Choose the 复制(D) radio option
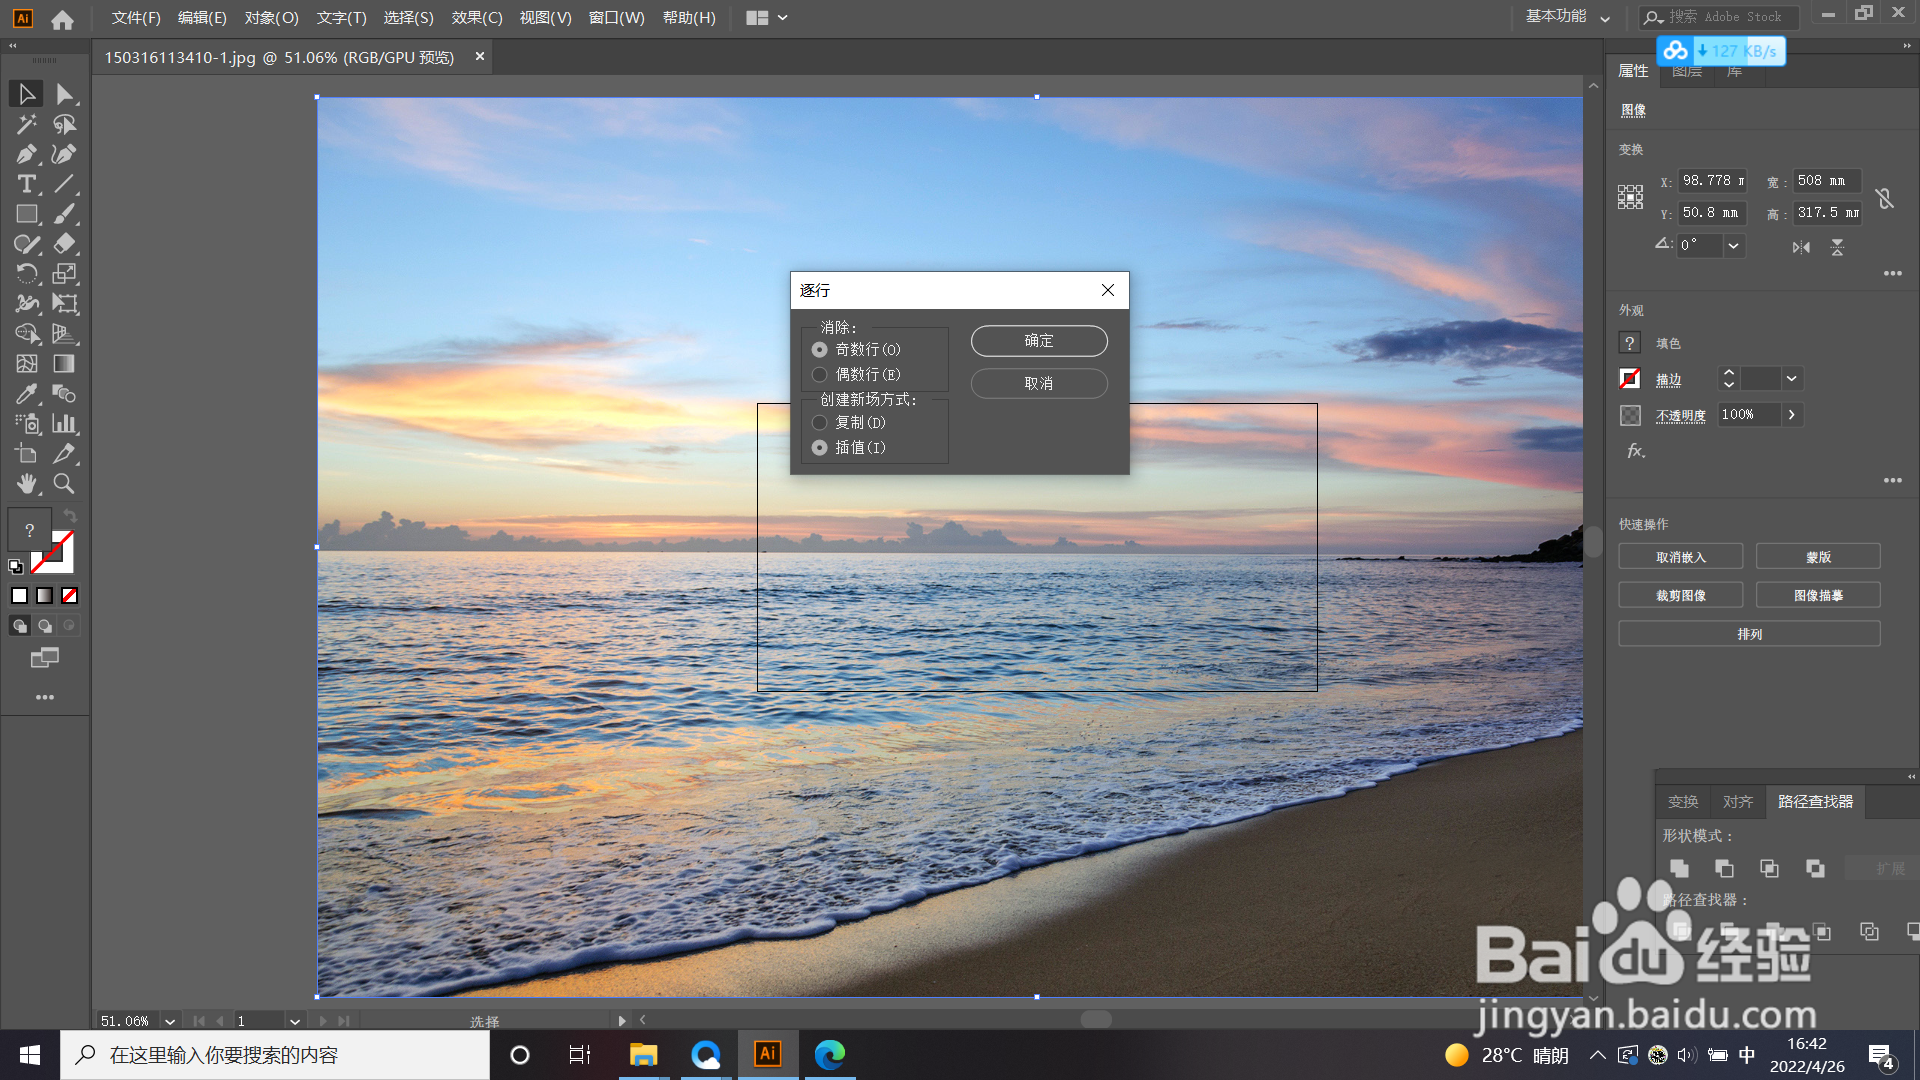 [820, 422]
